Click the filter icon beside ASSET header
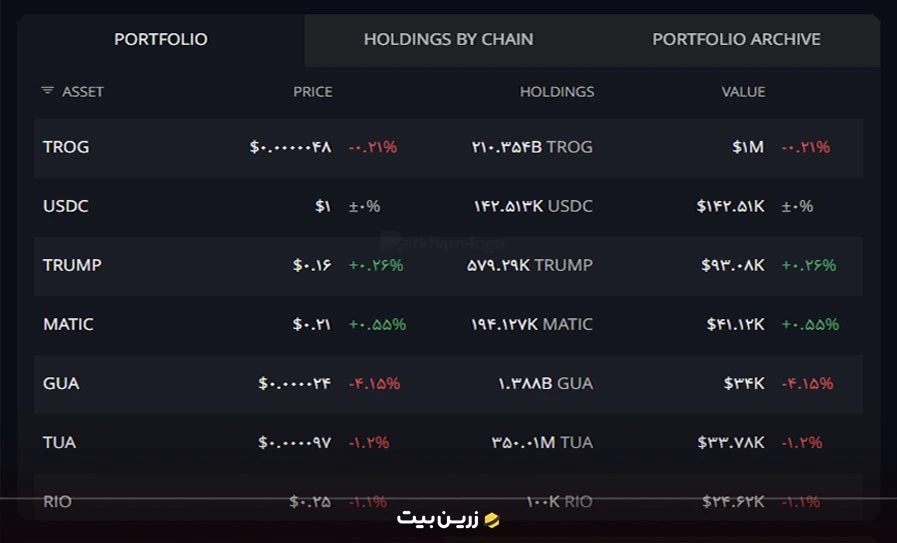Viewport: 897px width, 543px height. (47, 90)
